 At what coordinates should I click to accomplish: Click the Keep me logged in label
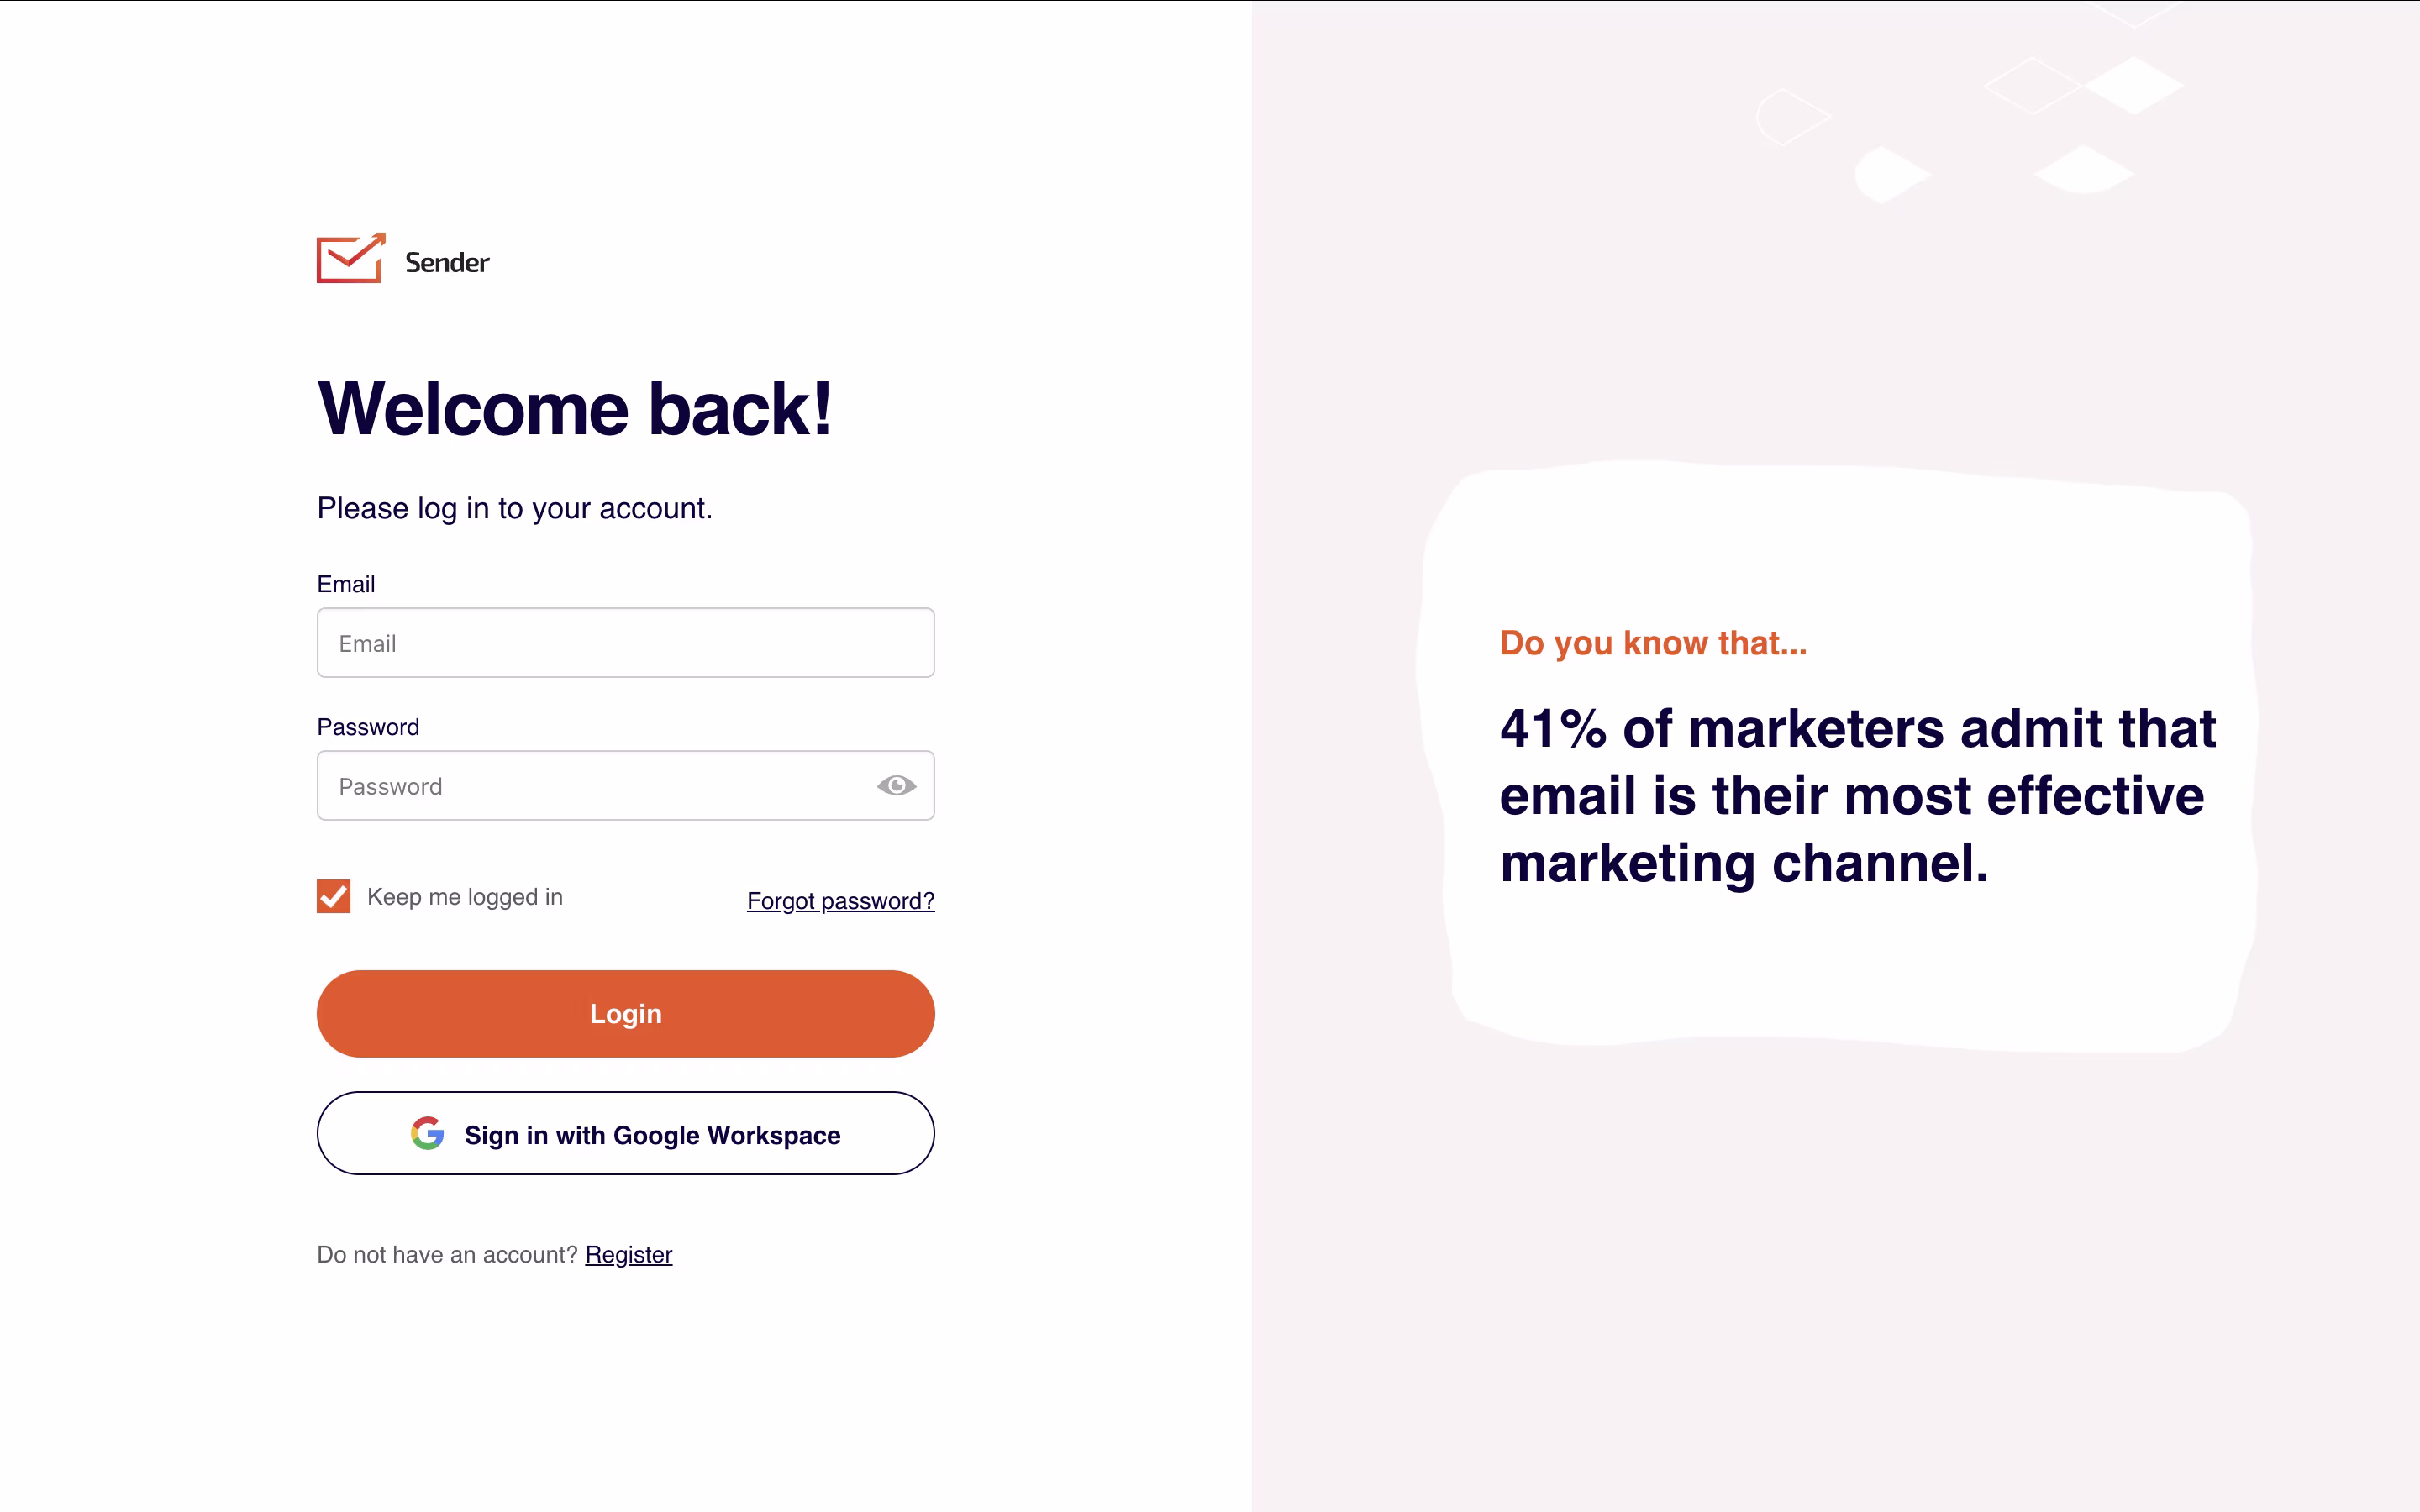465,897
